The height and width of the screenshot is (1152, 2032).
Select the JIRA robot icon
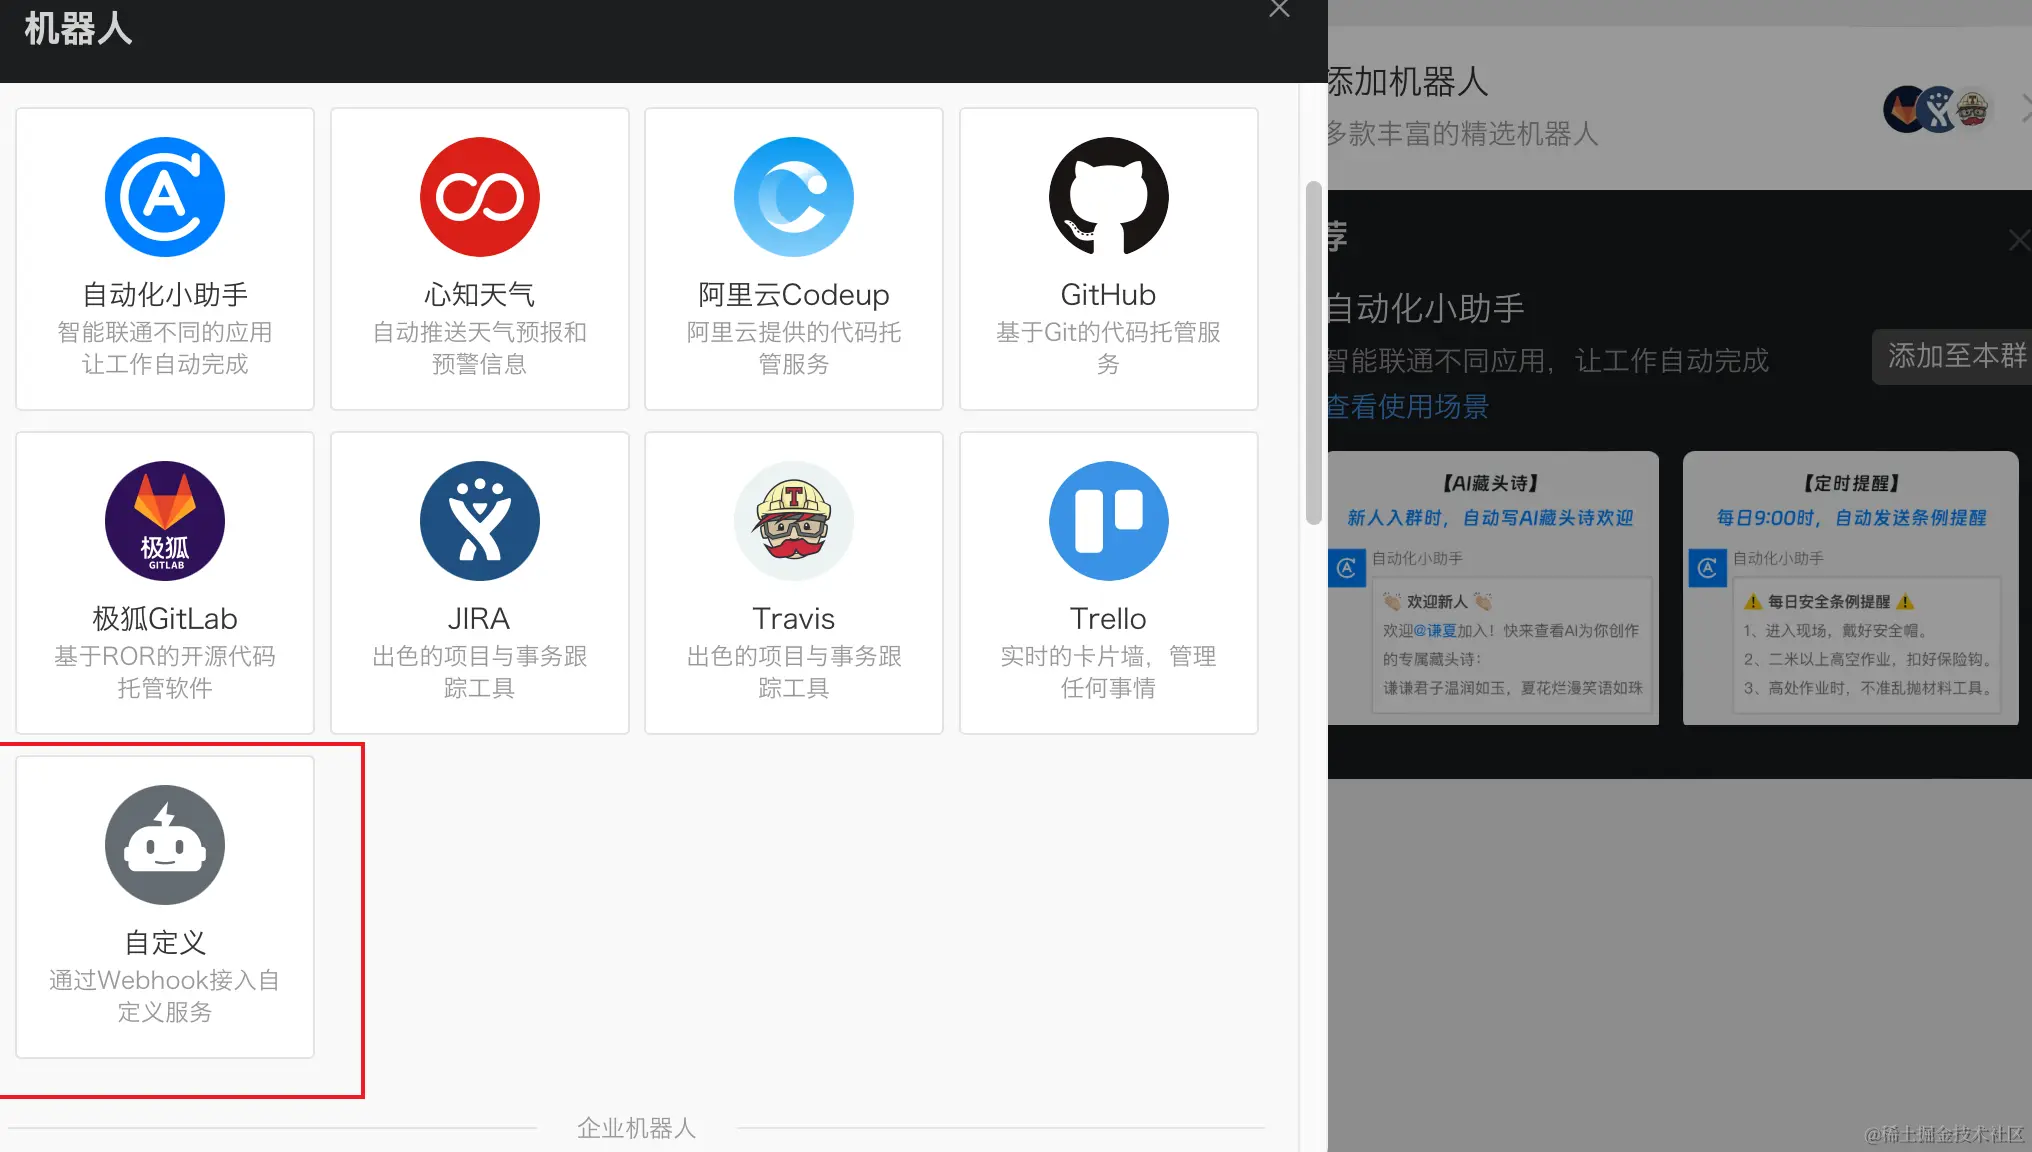(479, 521)
